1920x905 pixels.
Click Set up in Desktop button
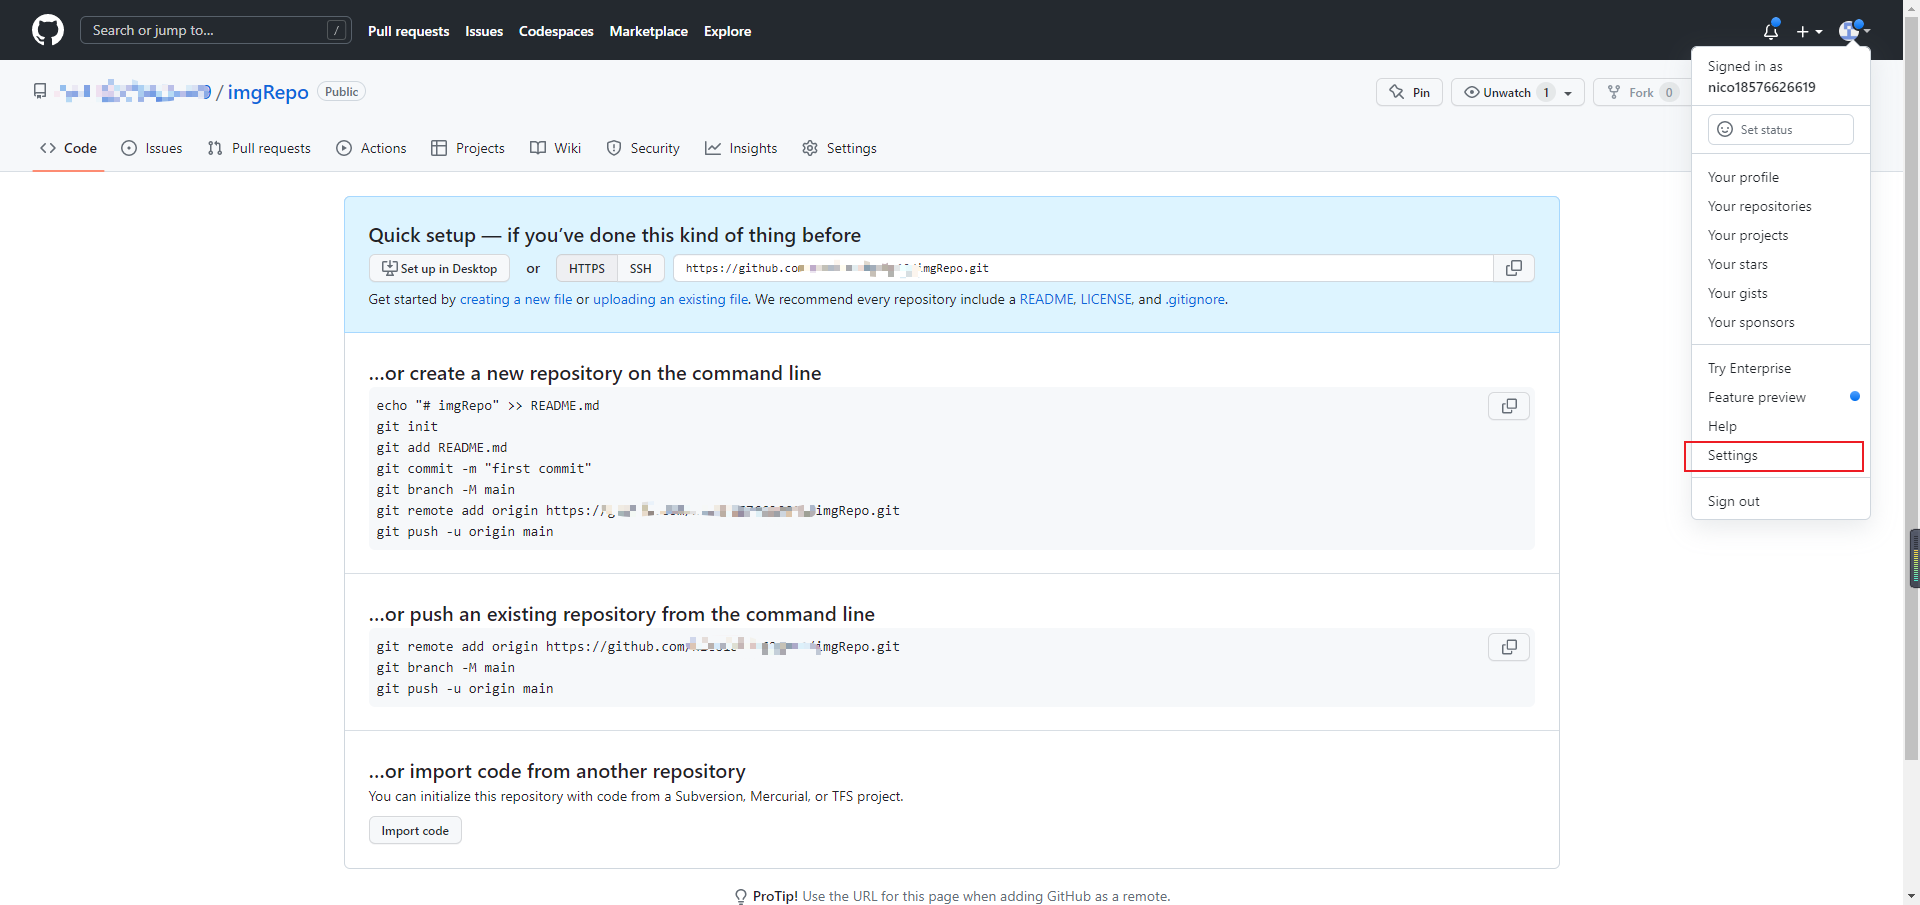439,268
